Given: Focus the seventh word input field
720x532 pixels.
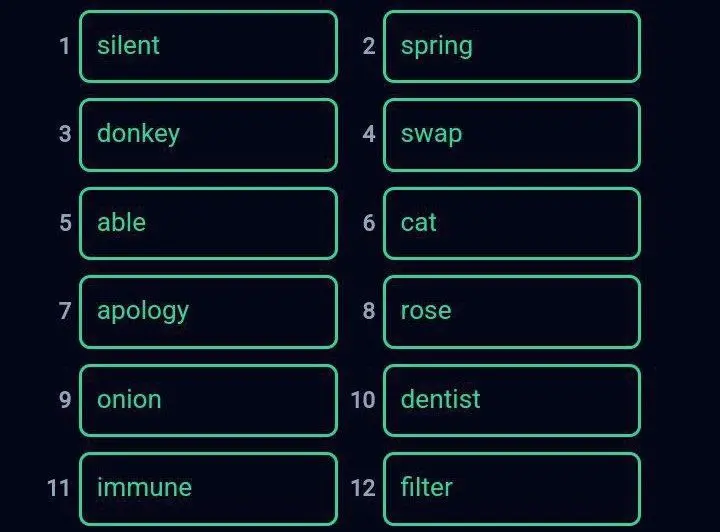Looking at the screenshot, I should [208, 312].
